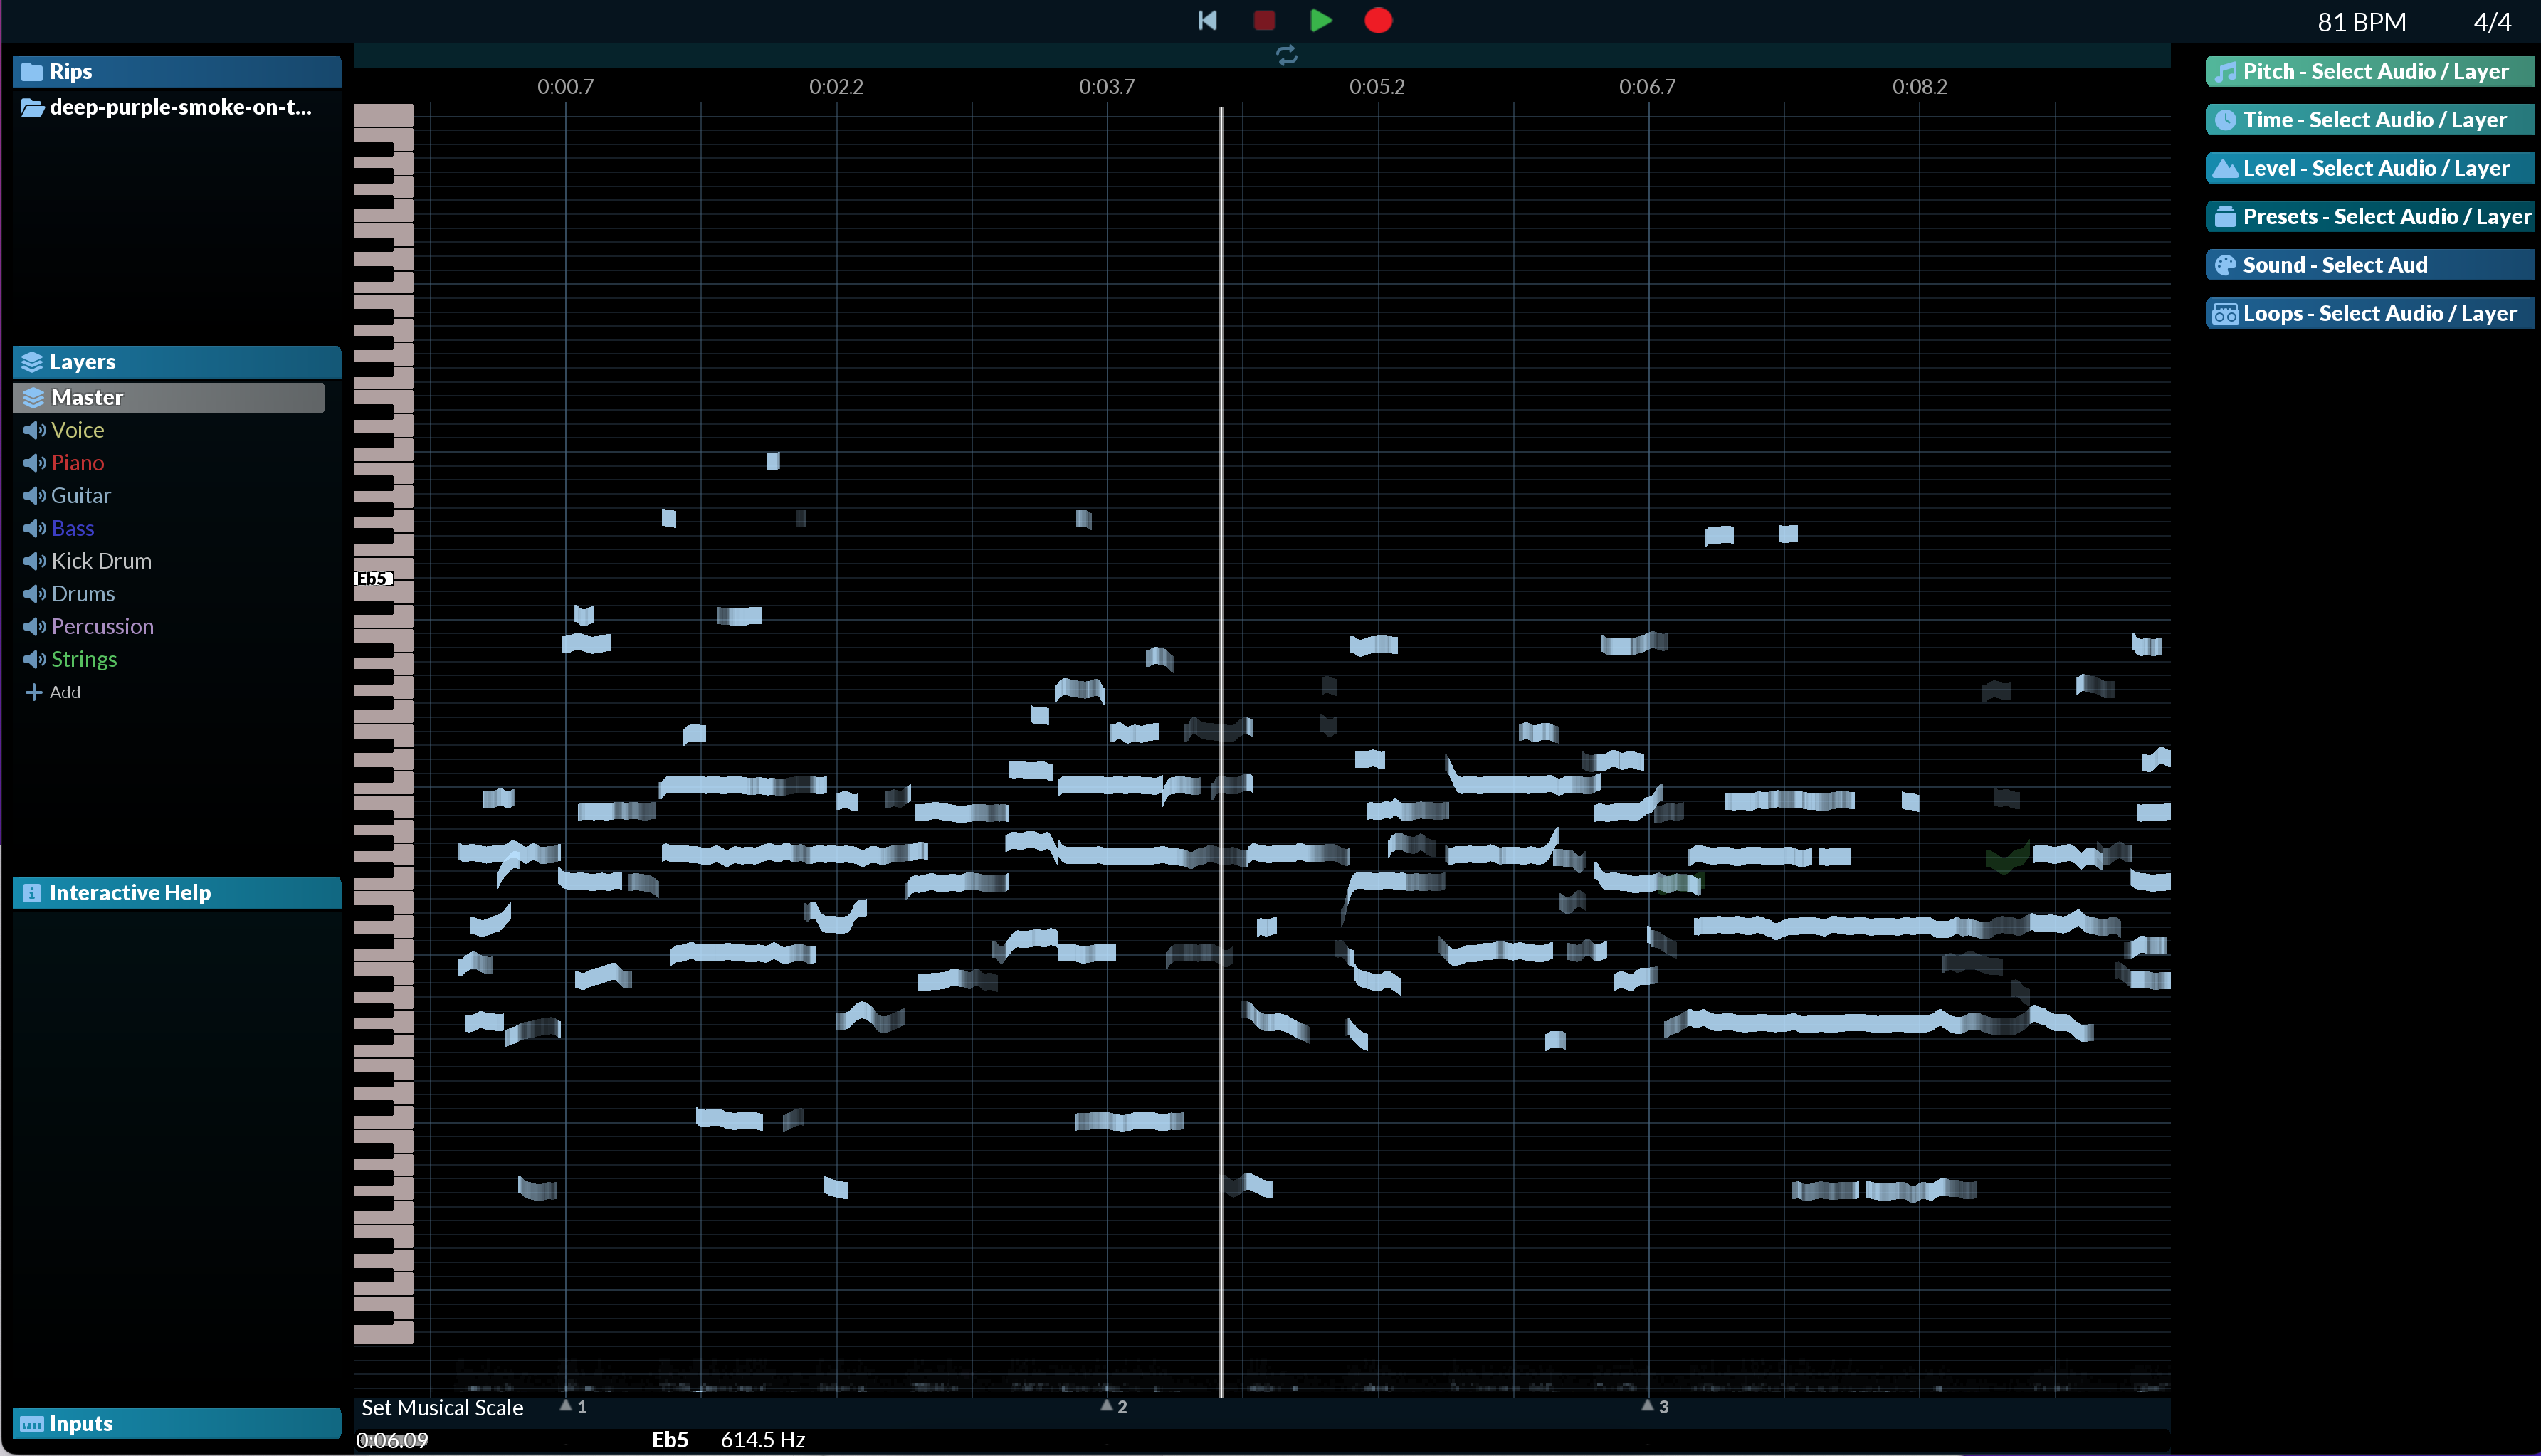Viewport: 2541px width, 1456px height.
Task: Enable the loop repeat icon below transport controls
Action: tap(1287, 56)
